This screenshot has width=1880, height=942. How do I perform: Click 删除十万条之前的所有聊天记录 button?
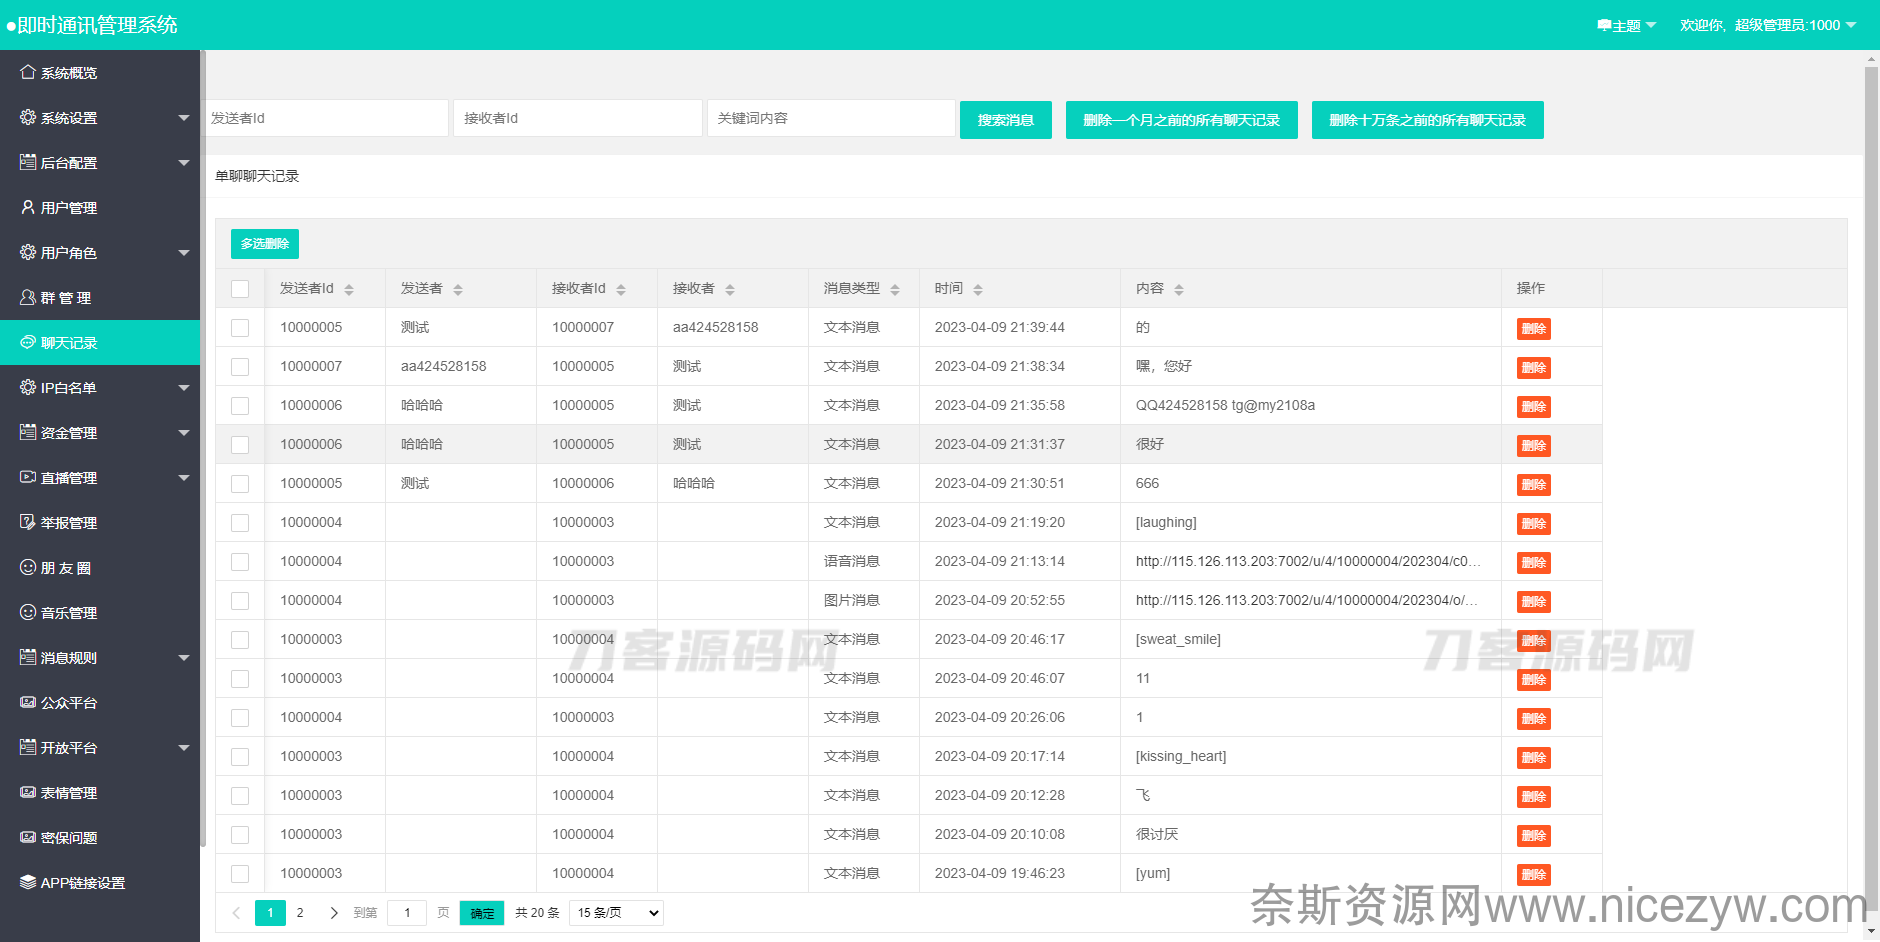click(1428, 120)
